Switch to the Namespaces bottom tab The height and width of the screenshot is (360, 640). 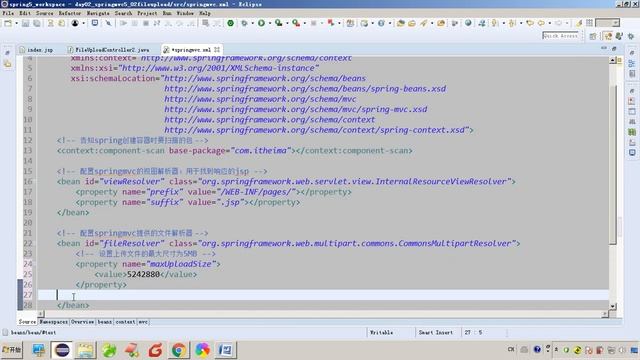coord(53,322)
